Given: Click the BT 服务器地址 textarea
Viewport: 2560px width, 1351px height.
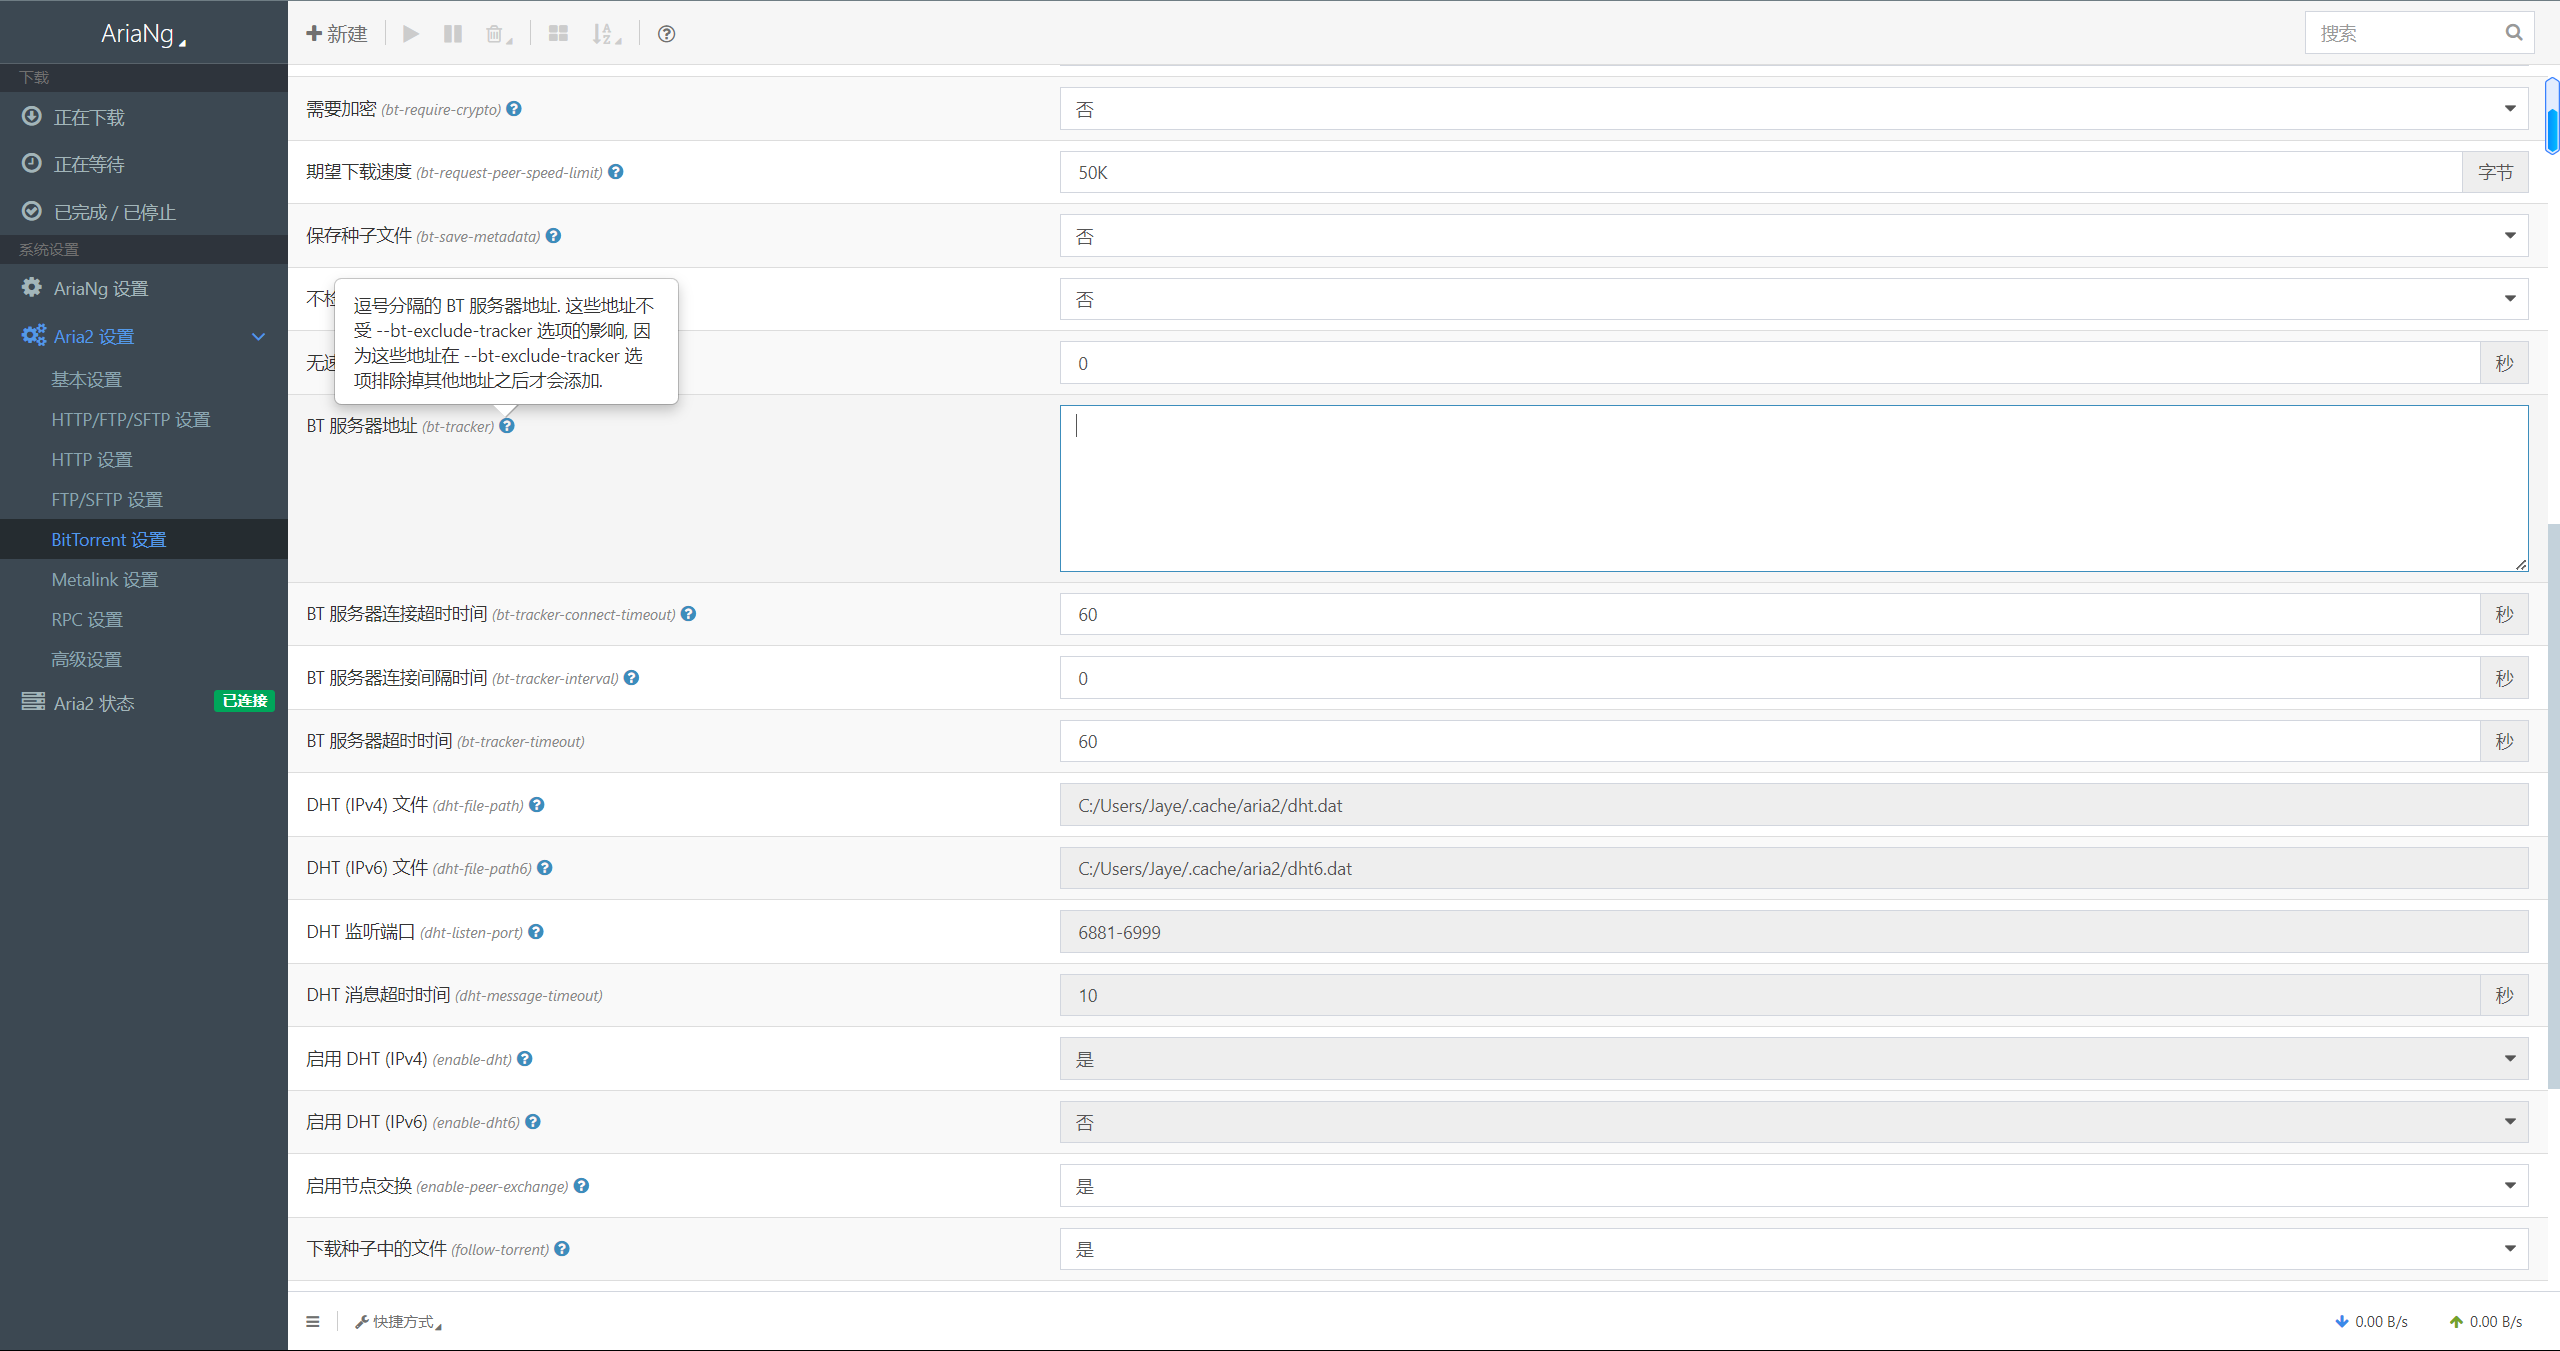Looking at the screenshot, I should (1794, 489).
